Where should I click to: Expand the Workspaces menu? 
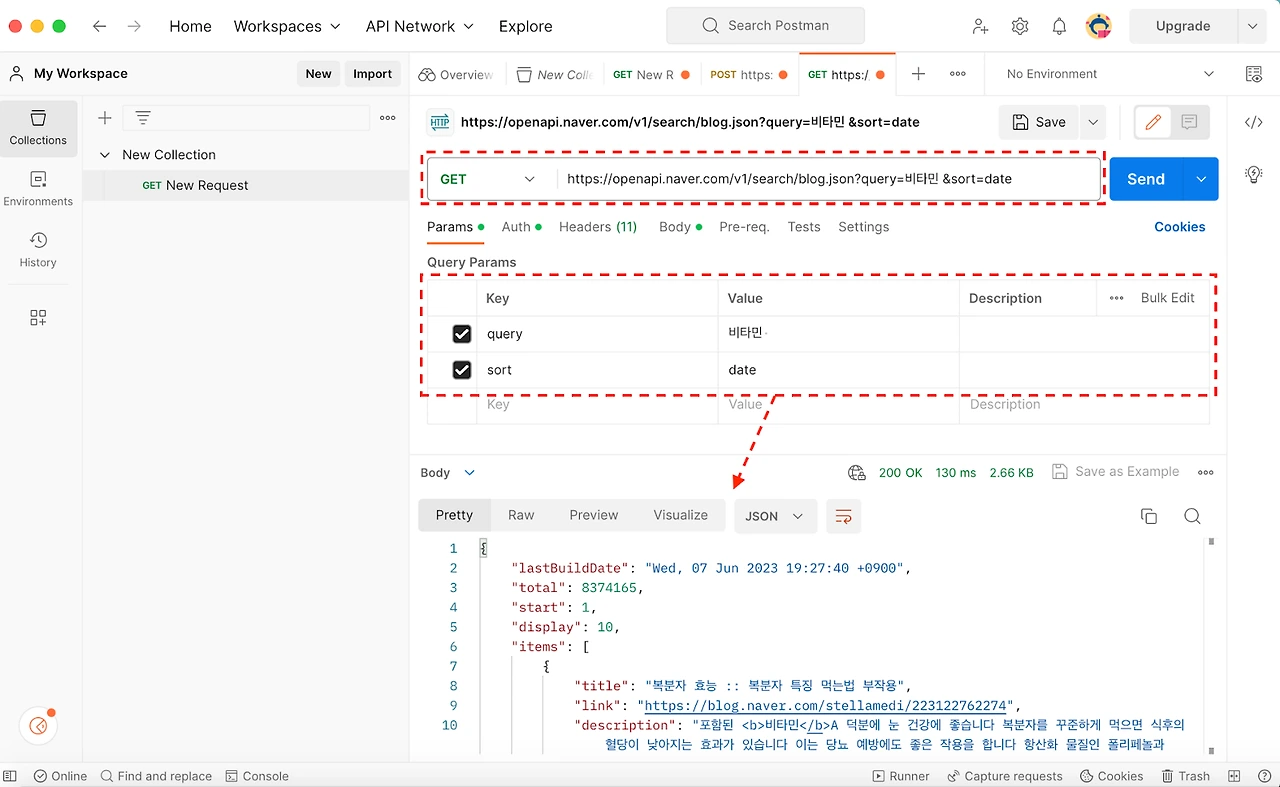(287, 26)
